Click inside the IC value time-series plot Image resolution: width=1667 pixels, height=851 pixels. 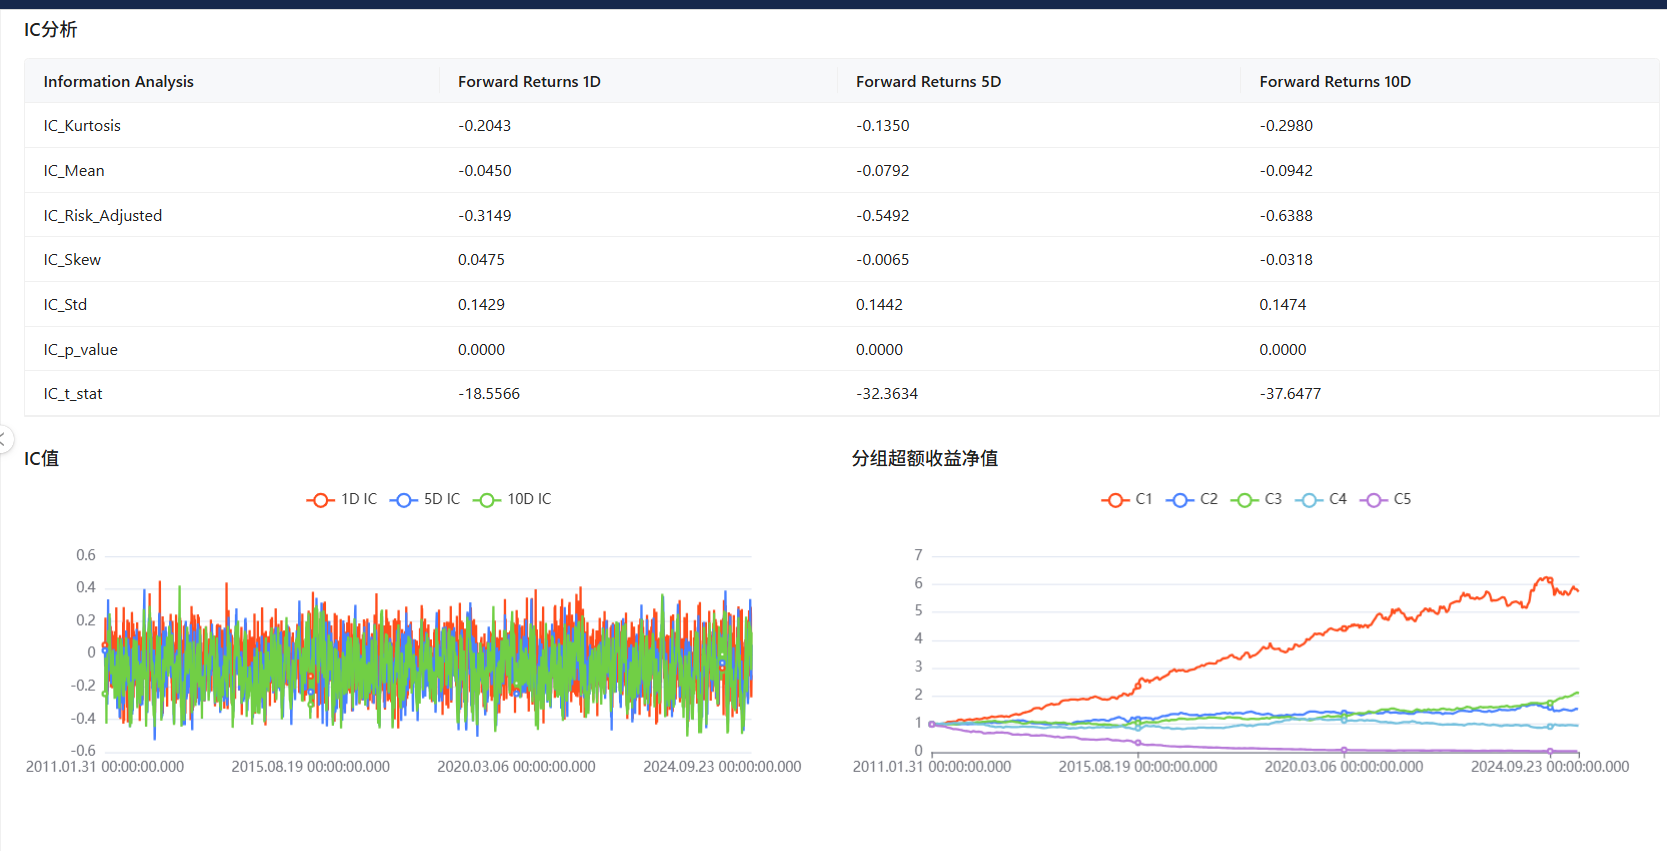428,653
